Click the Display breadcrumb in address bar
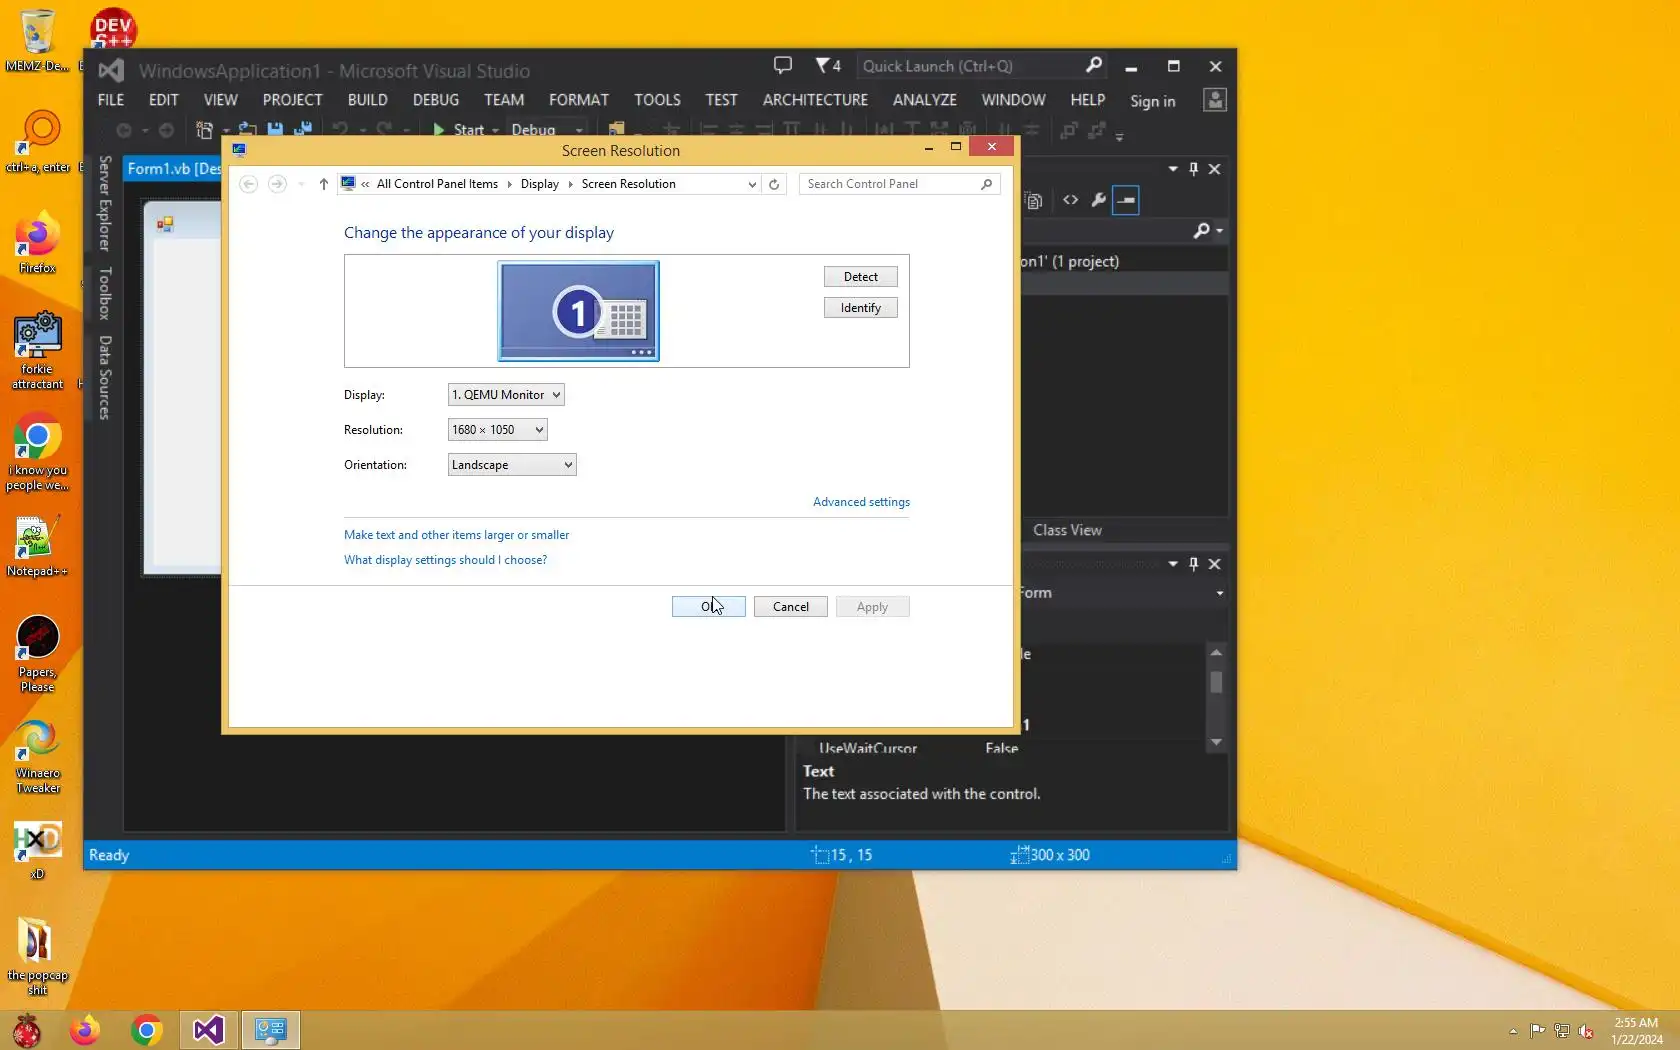Screen dimensions: 1680x1050 point(540,184)
